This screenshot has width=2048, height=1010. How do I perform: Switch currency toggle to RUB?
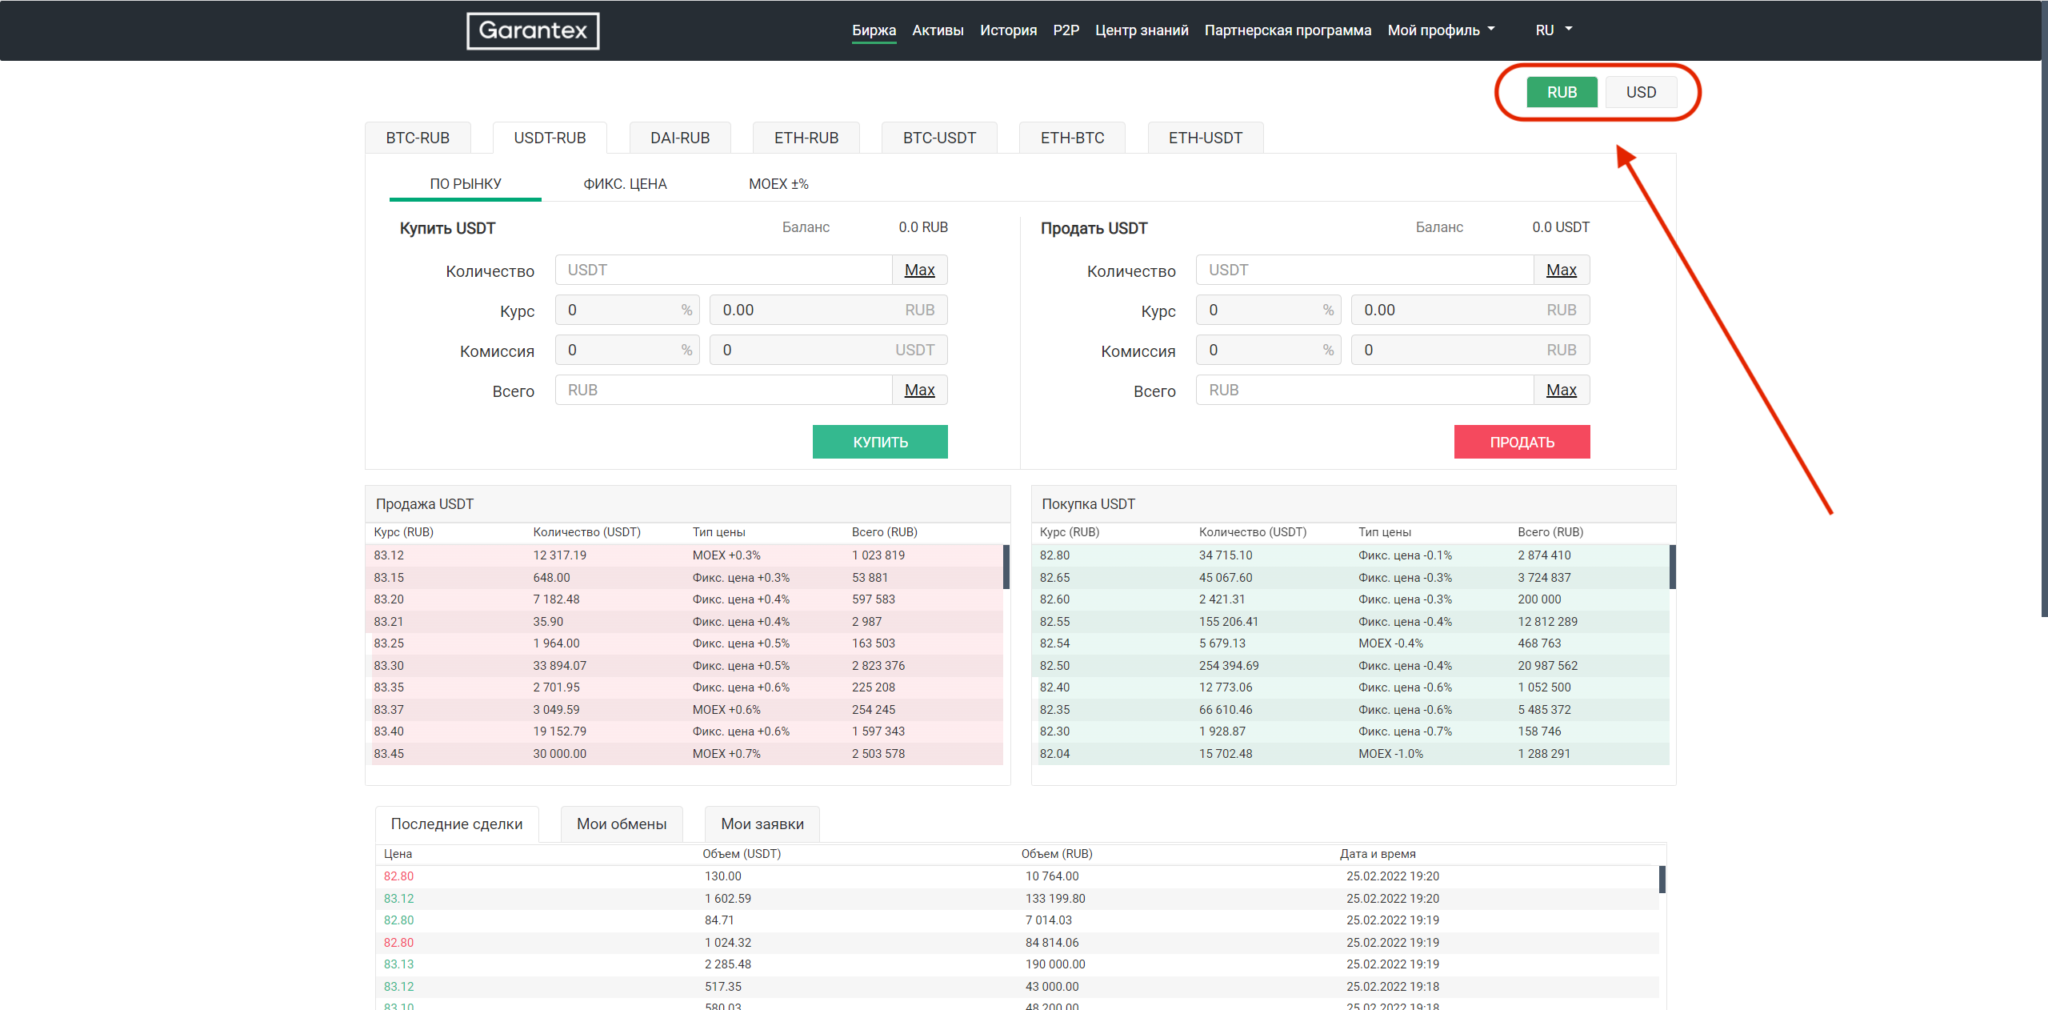(x=1562, y=92)
